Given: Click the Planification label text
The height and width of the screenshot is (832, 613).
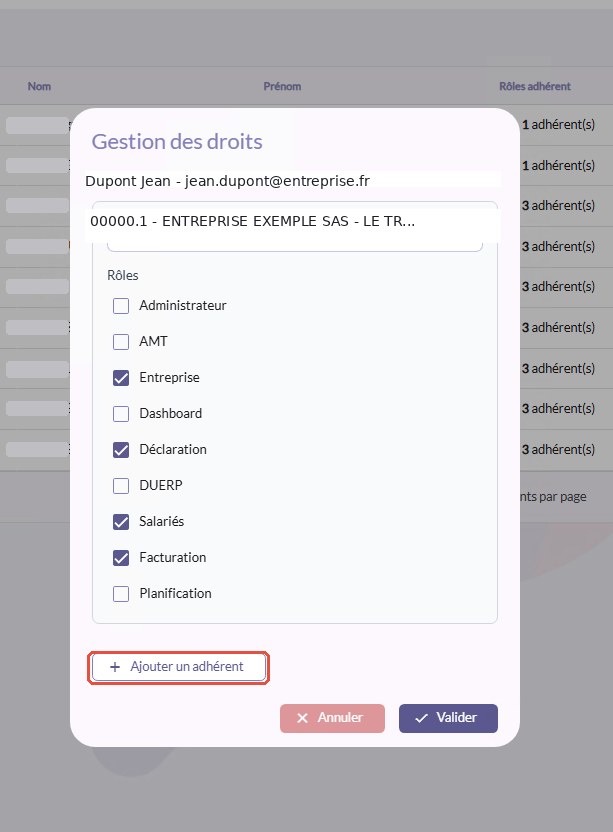Looking at the screenshot, I should pyautogui.click(x=176, y=594).
